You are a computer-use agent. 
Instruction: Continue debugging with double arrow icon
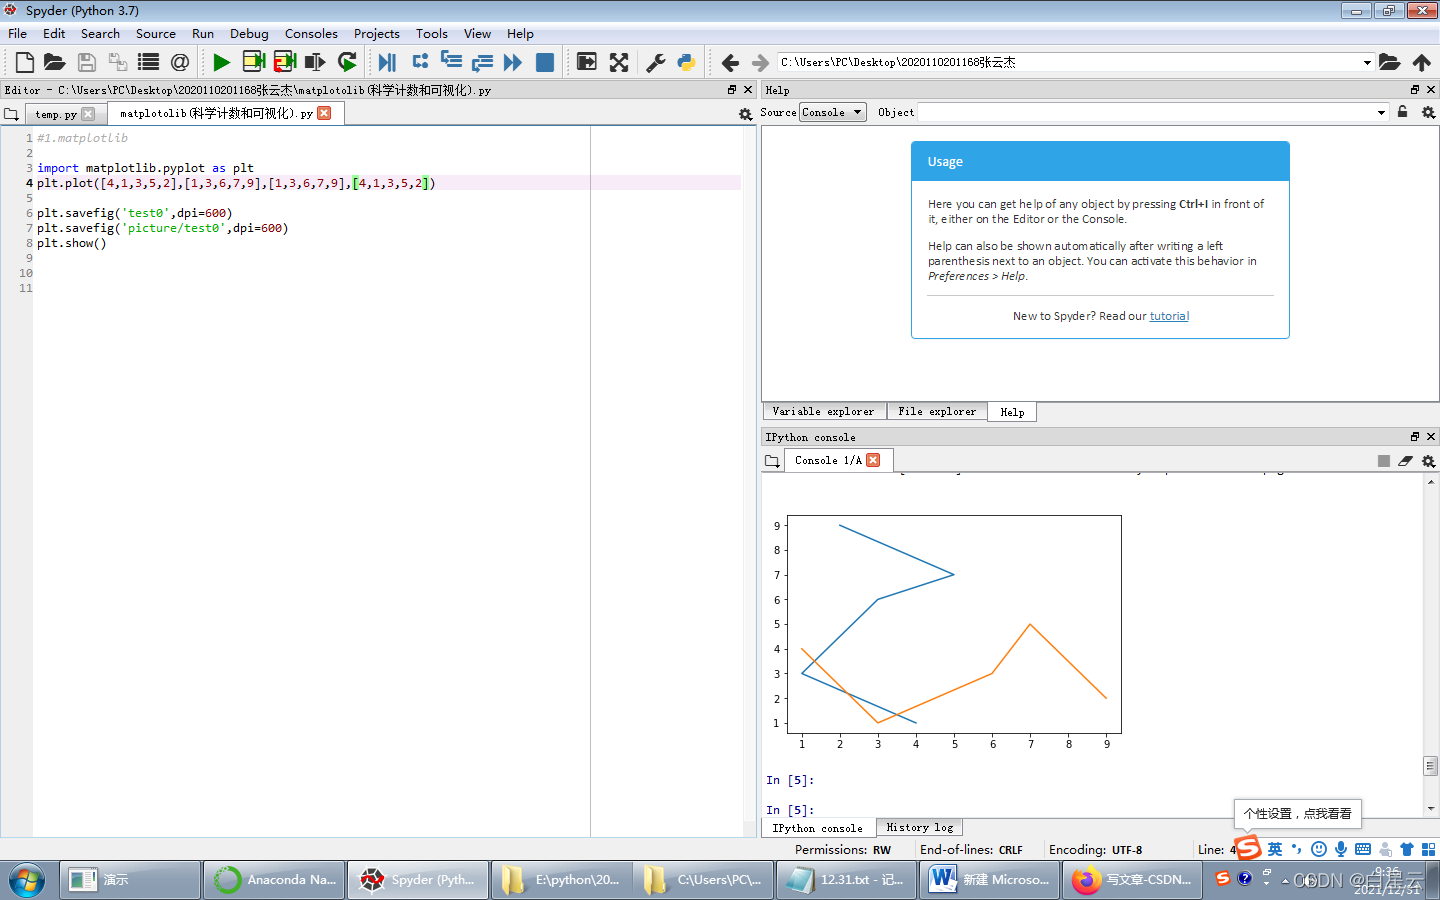[513, 62]
